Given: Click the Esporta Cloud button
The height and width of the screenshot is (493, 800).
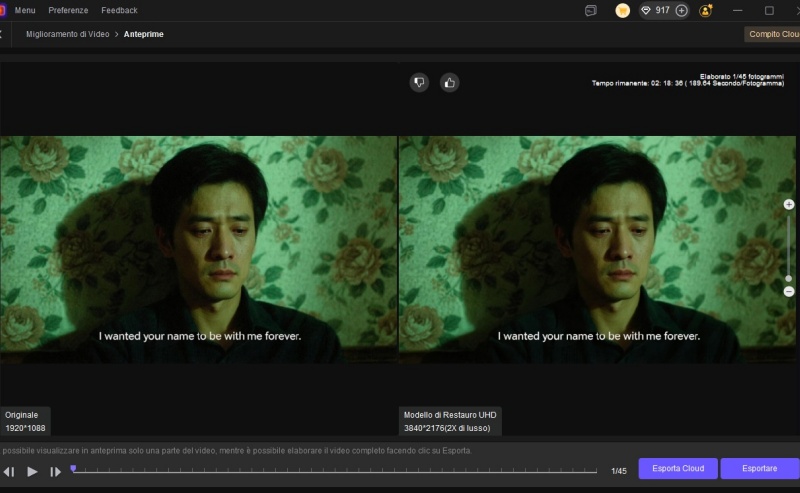Looking at the screenshot, I should (678, 468).
